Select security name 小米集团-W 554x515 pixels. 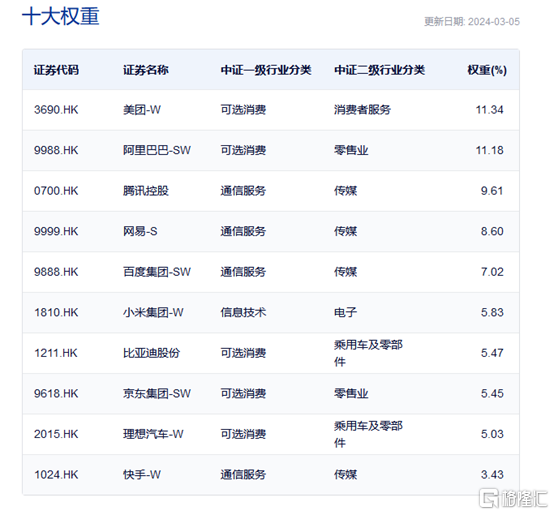pos(153,312)
